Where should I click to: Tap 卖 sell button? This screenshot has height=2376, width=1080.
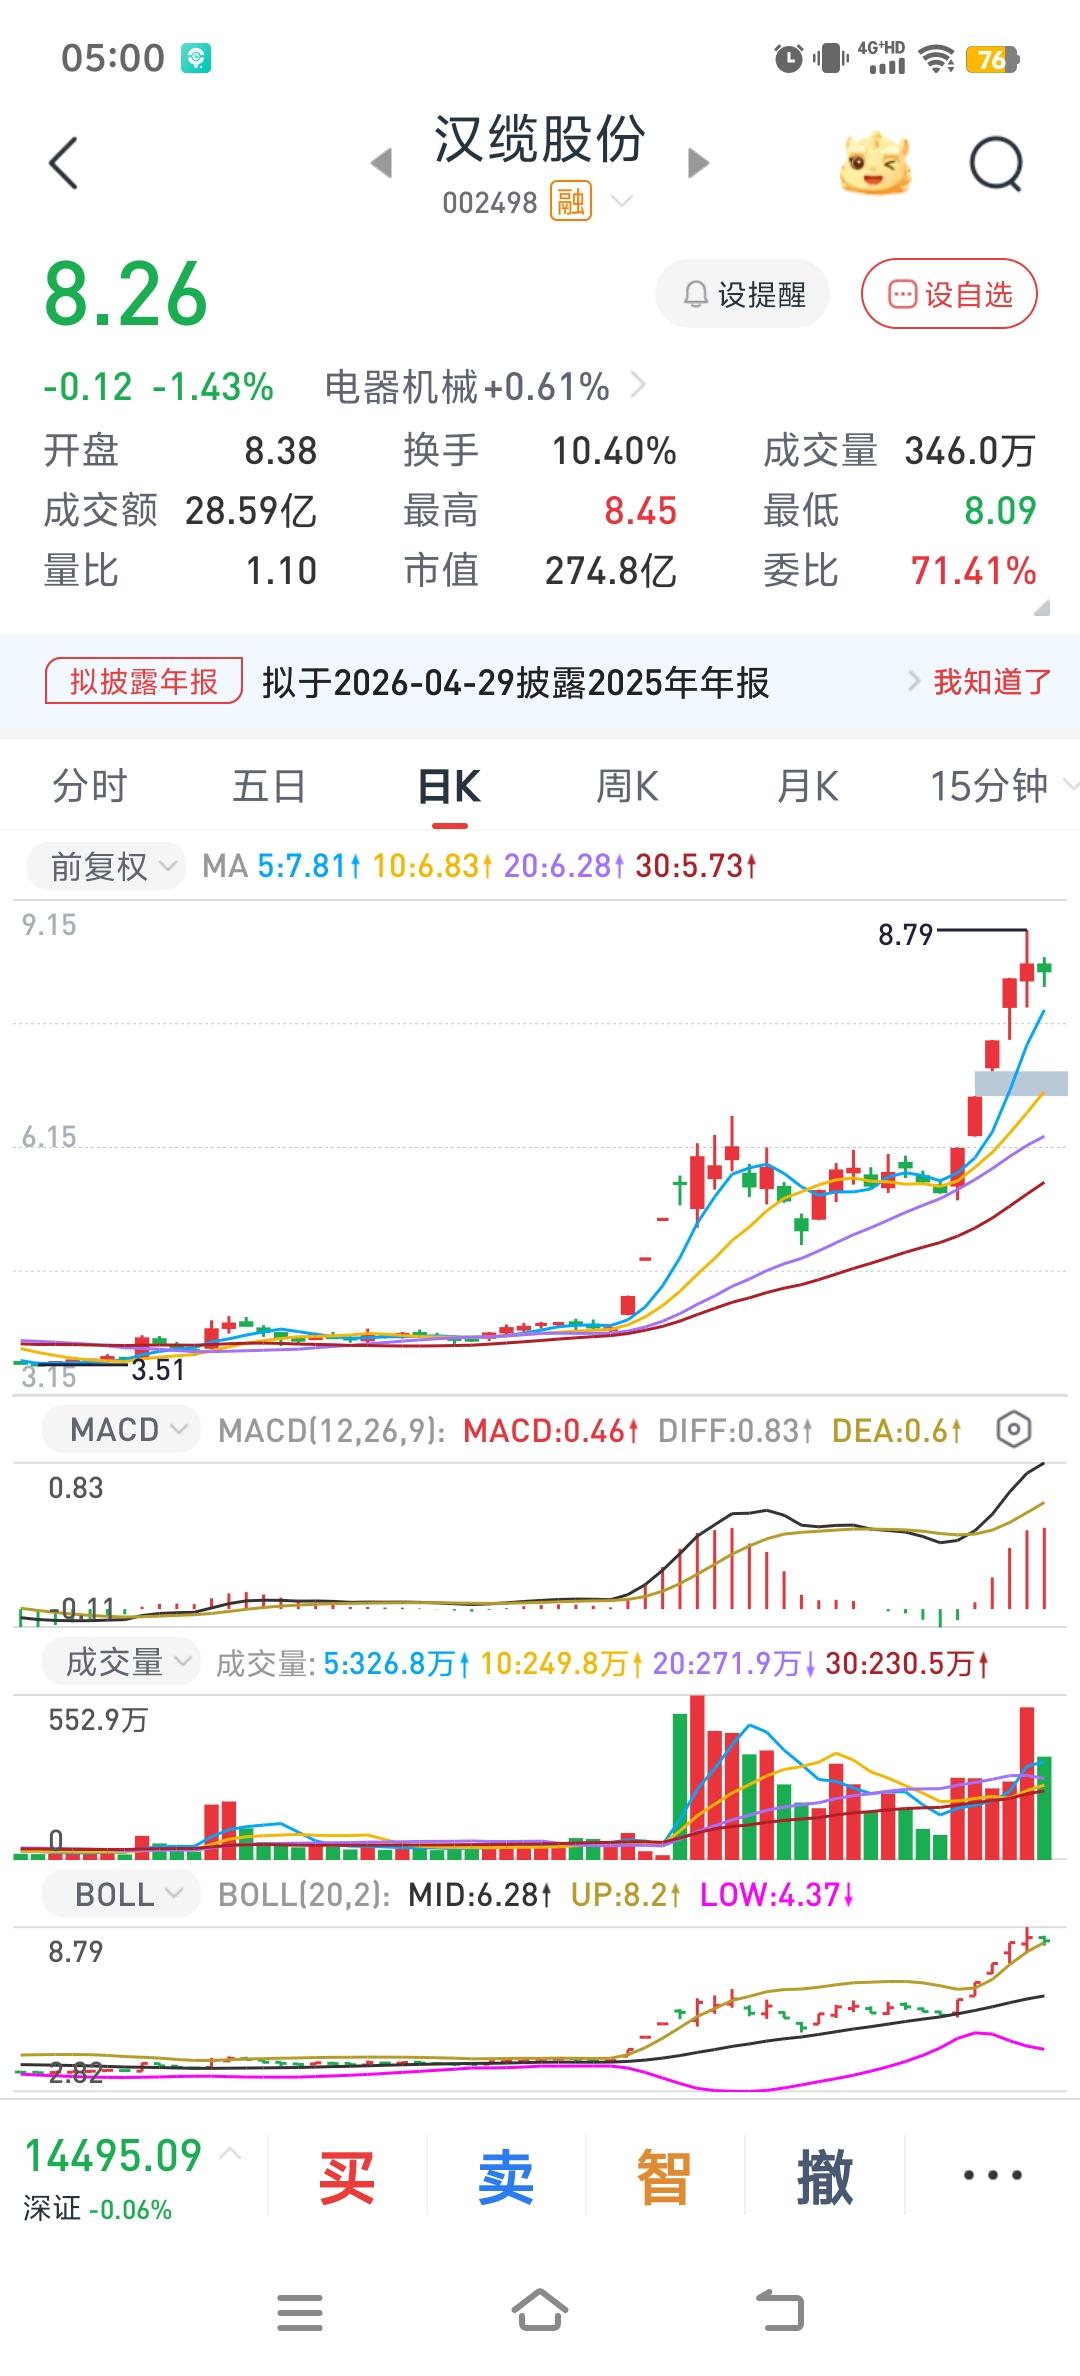[505, 2177]
